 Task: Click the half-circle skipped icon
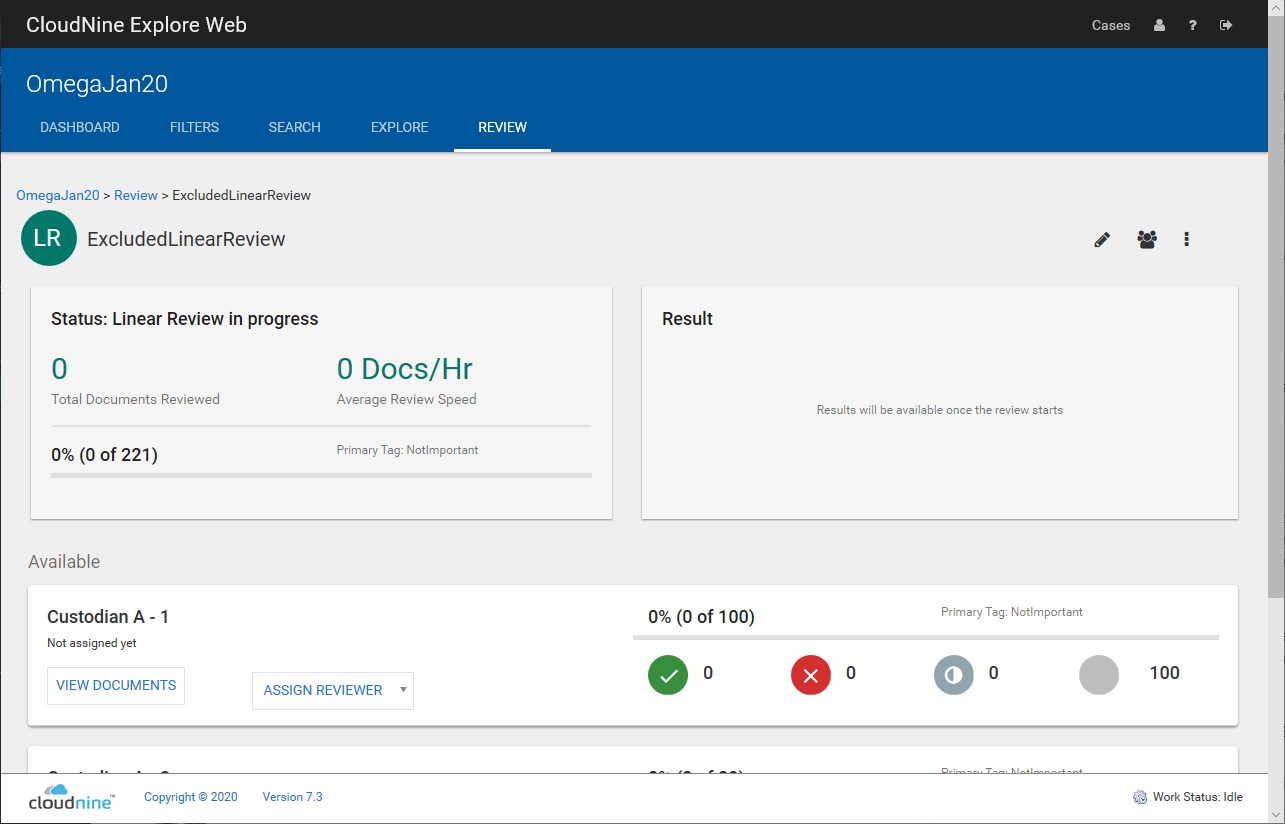click(x=954, y=675)
